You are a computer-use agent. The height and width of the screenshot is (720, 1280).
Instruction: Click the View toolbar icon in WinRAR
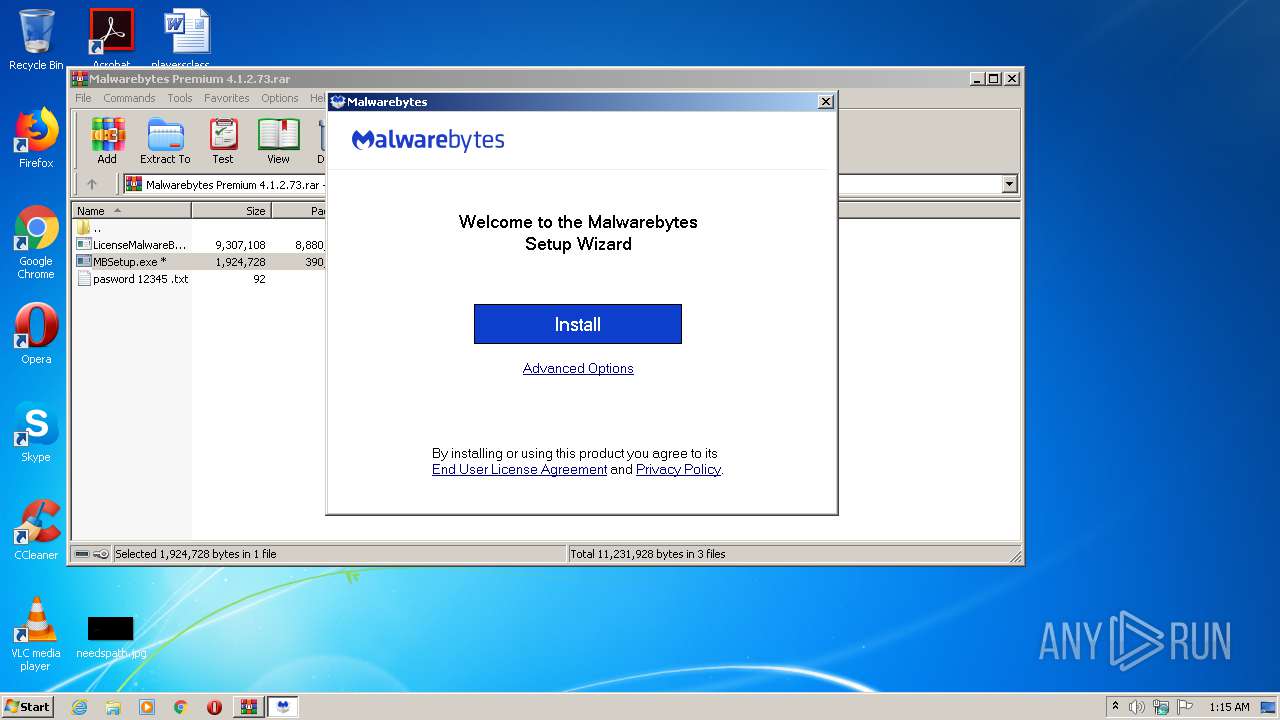[x=278, y=141]
